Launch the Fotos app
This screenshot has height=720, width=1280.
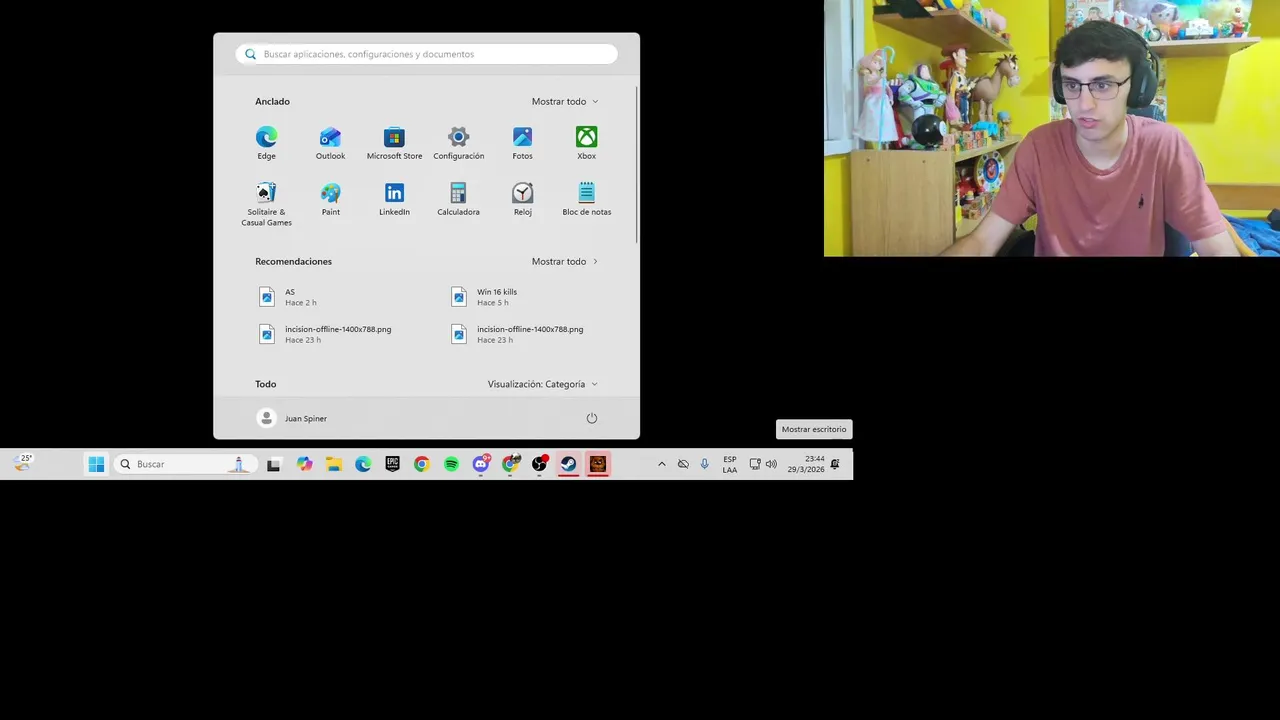[x=522, y=143]
